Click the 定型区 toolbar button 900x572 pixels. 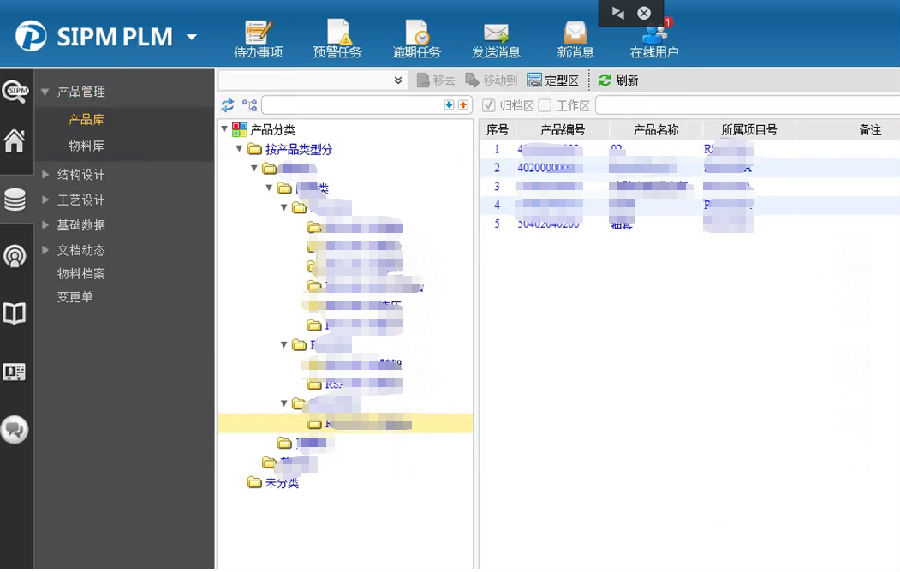[x=553, y=81]
